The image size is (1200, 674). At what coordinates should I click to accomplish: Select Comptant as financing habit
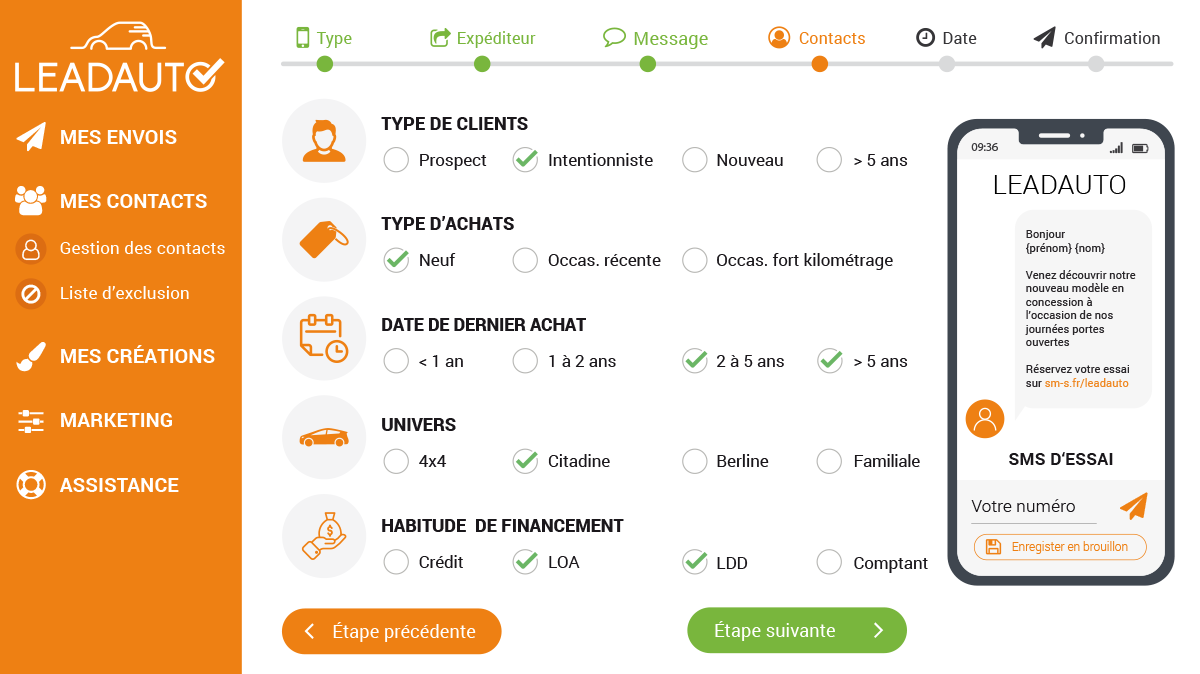tap(829, 562)
